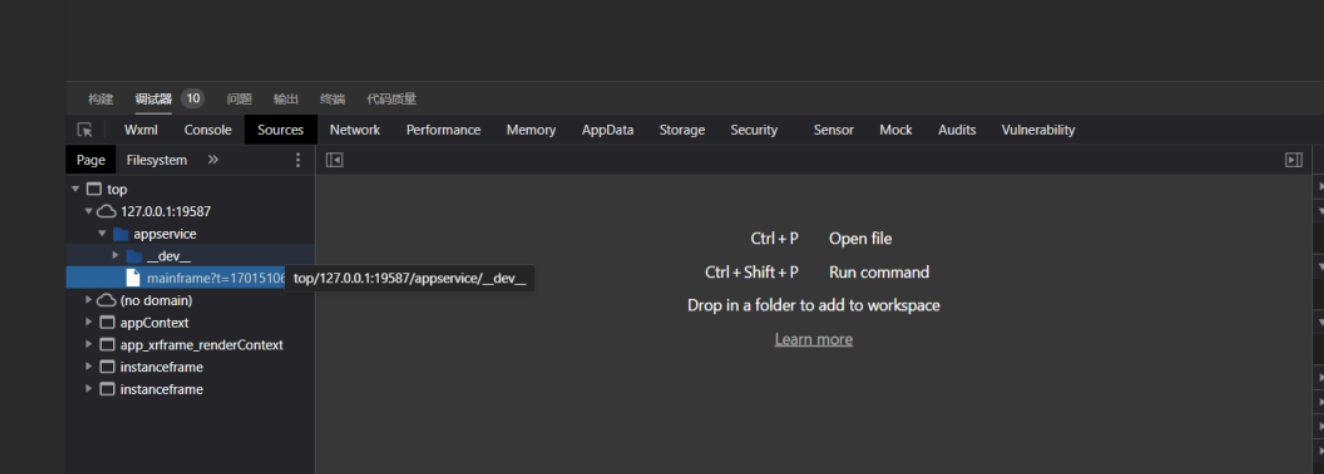Hide the navigator sidebar via toggle icon
1324x474 pixels.
(x=334, y=160)
